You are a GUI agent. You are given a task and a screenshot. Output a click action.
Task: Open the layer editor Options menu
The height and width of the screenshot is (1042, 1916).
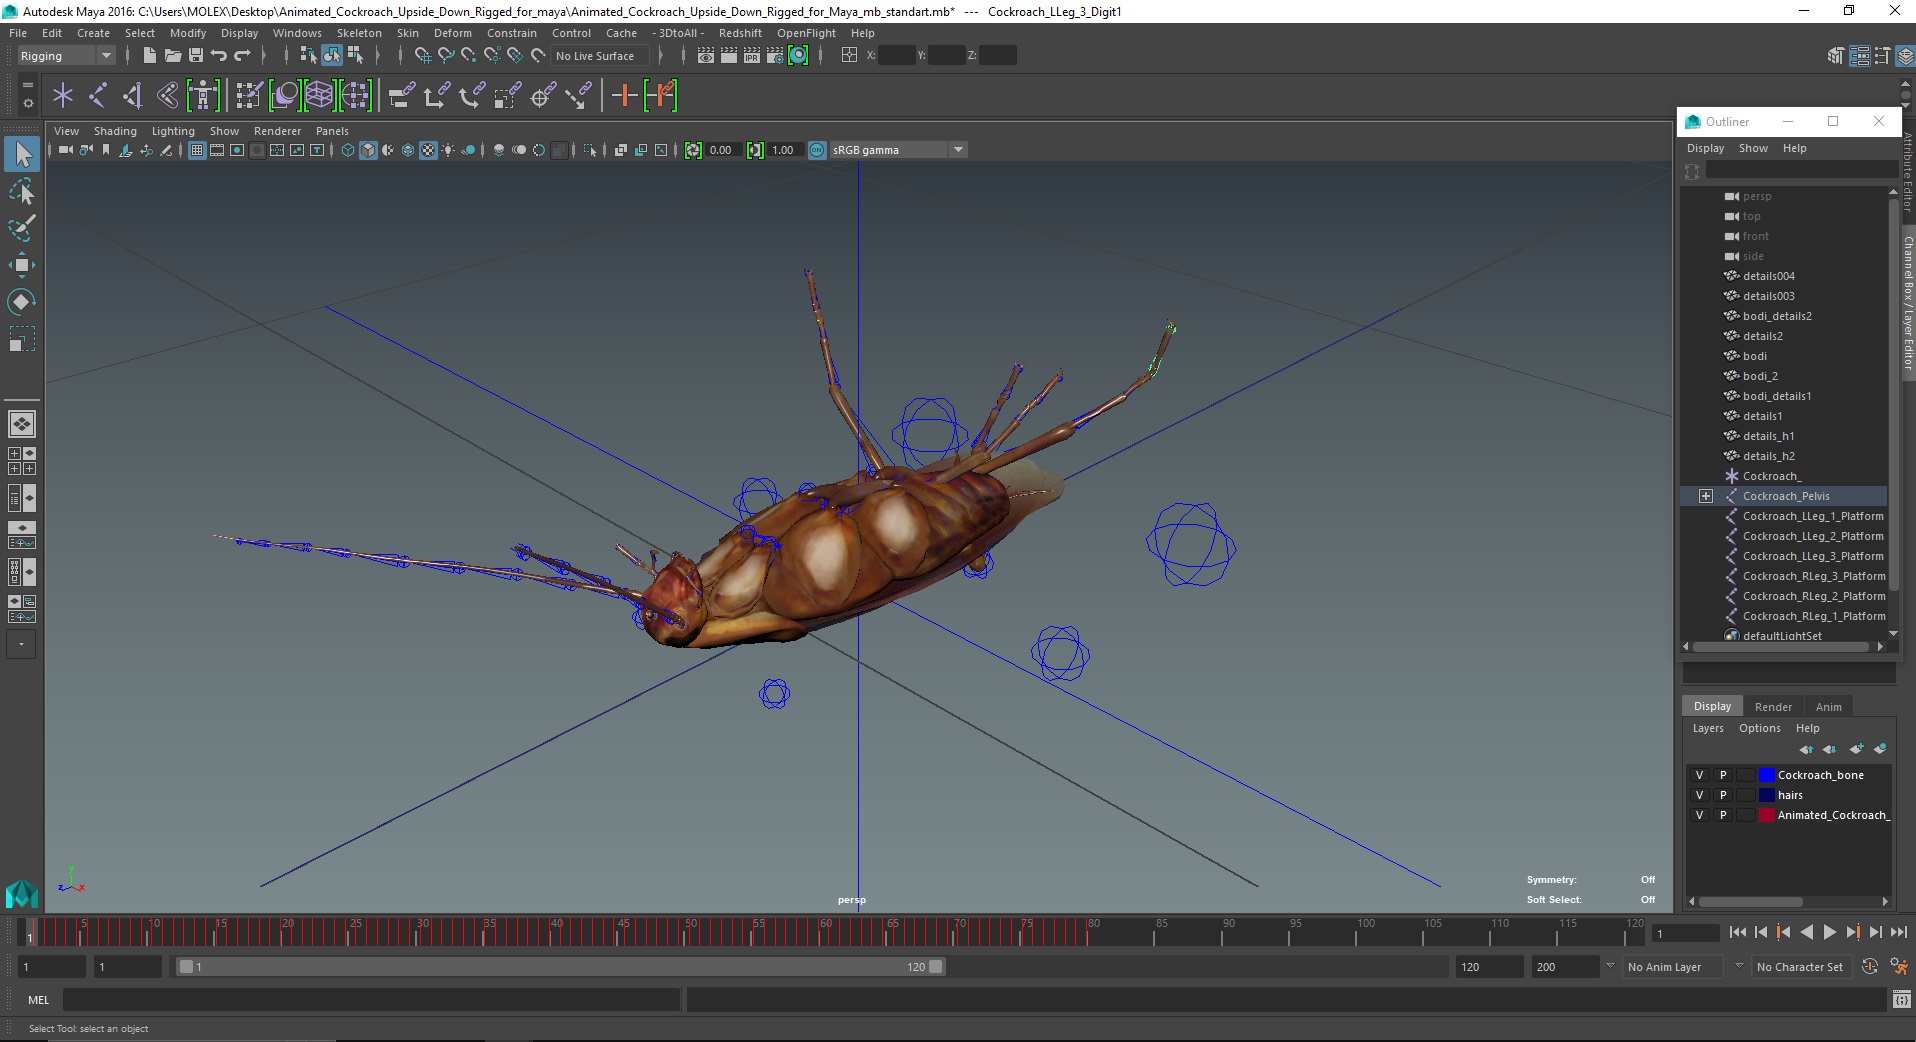[1759, 728]
